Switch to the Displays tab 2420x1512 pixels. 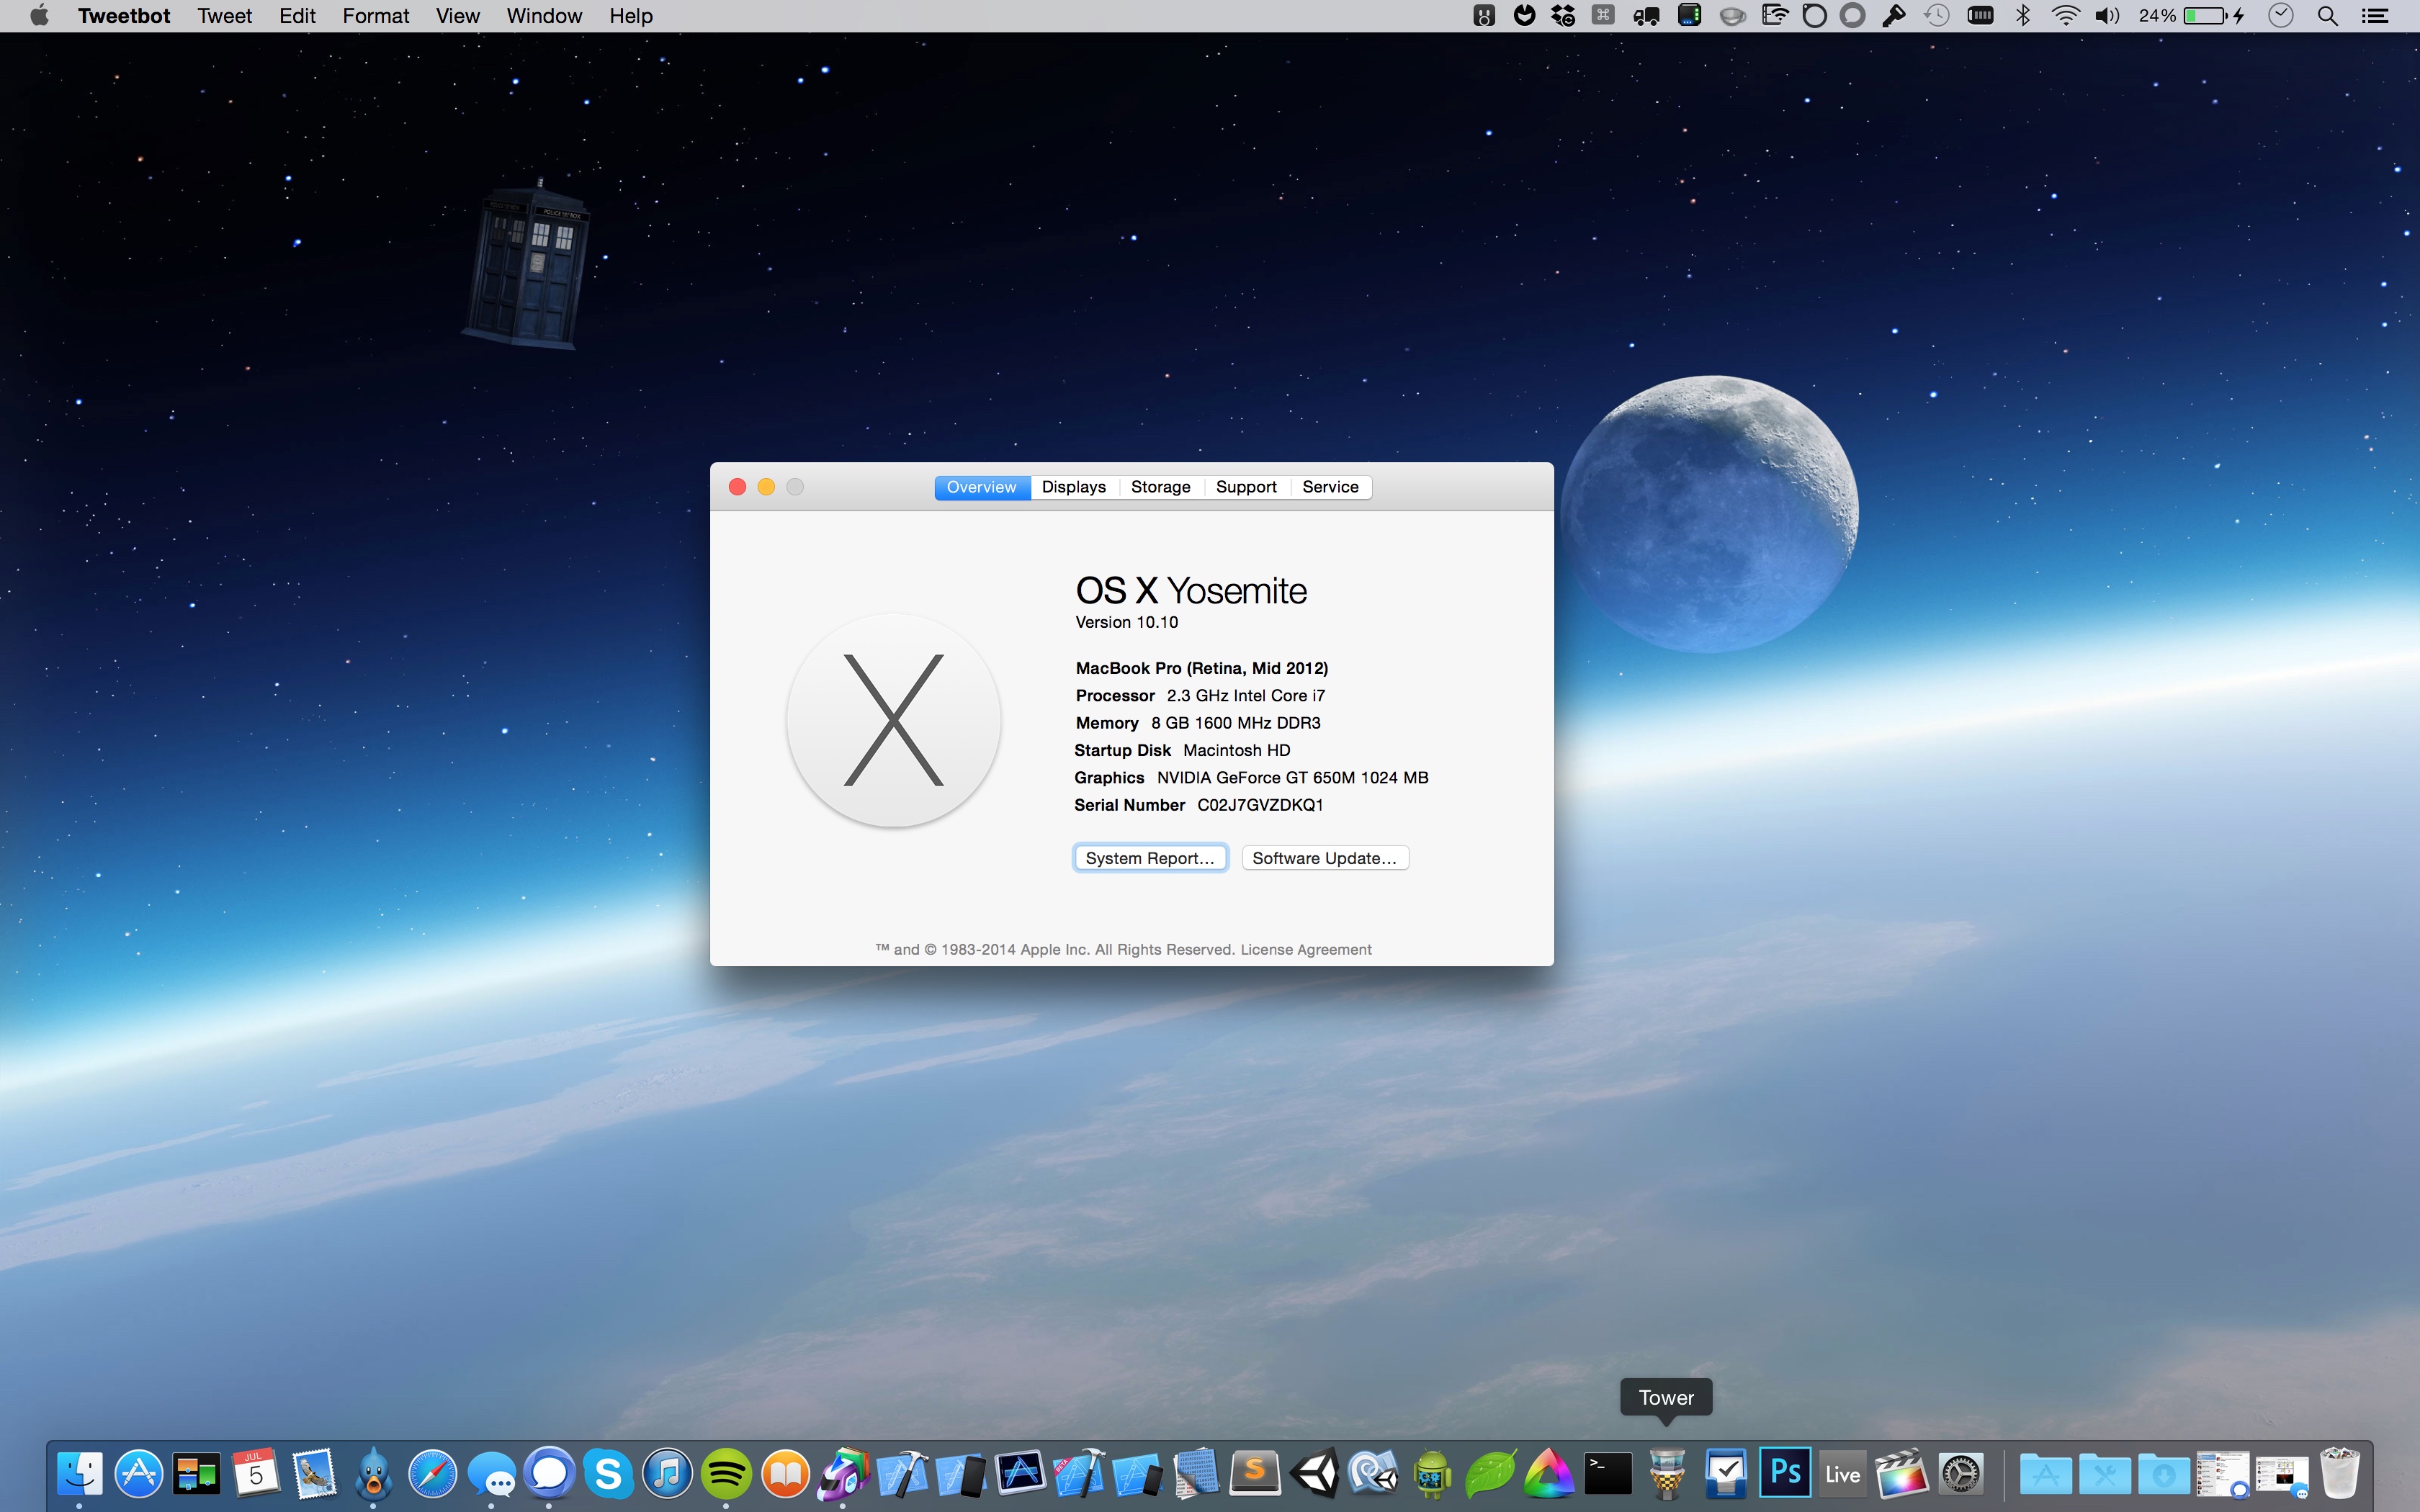pos(1073,487)
